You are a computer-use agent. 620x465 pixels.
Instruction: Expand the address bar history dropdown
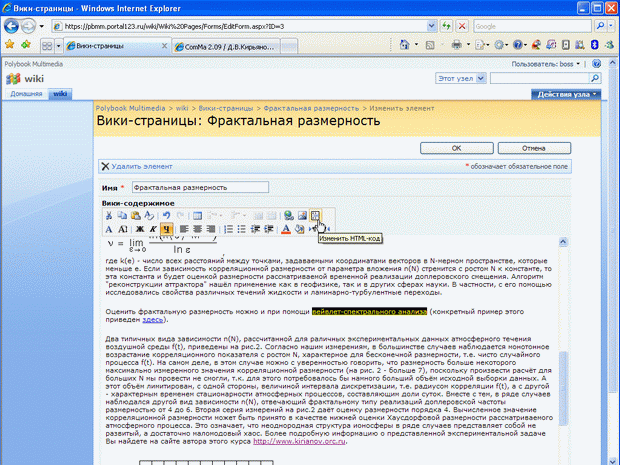tap(432, 26)
